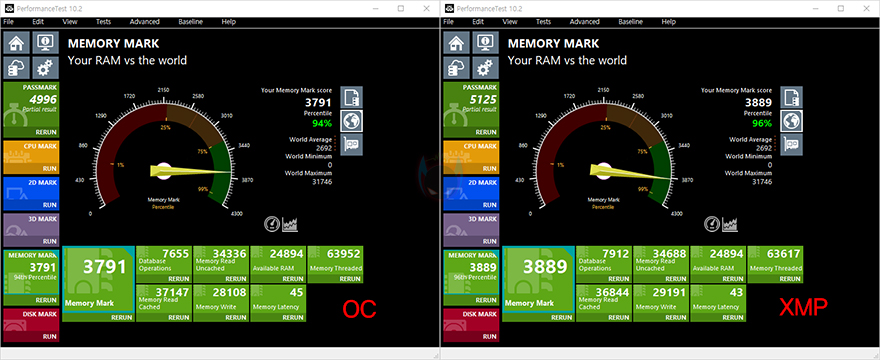
Task: Rerun Memory Mark 3791 sidebar tile
Action: pyautogui.click(x=47, y=301)
